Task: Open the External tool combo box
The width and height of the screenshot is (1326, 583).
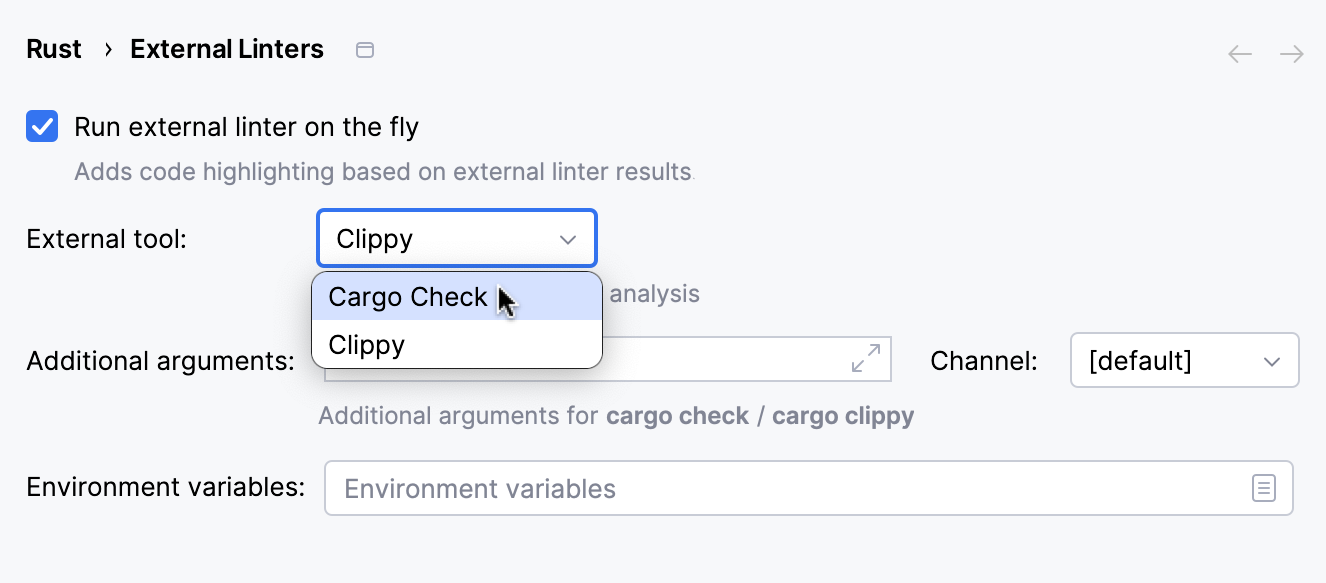Action: 456,238
